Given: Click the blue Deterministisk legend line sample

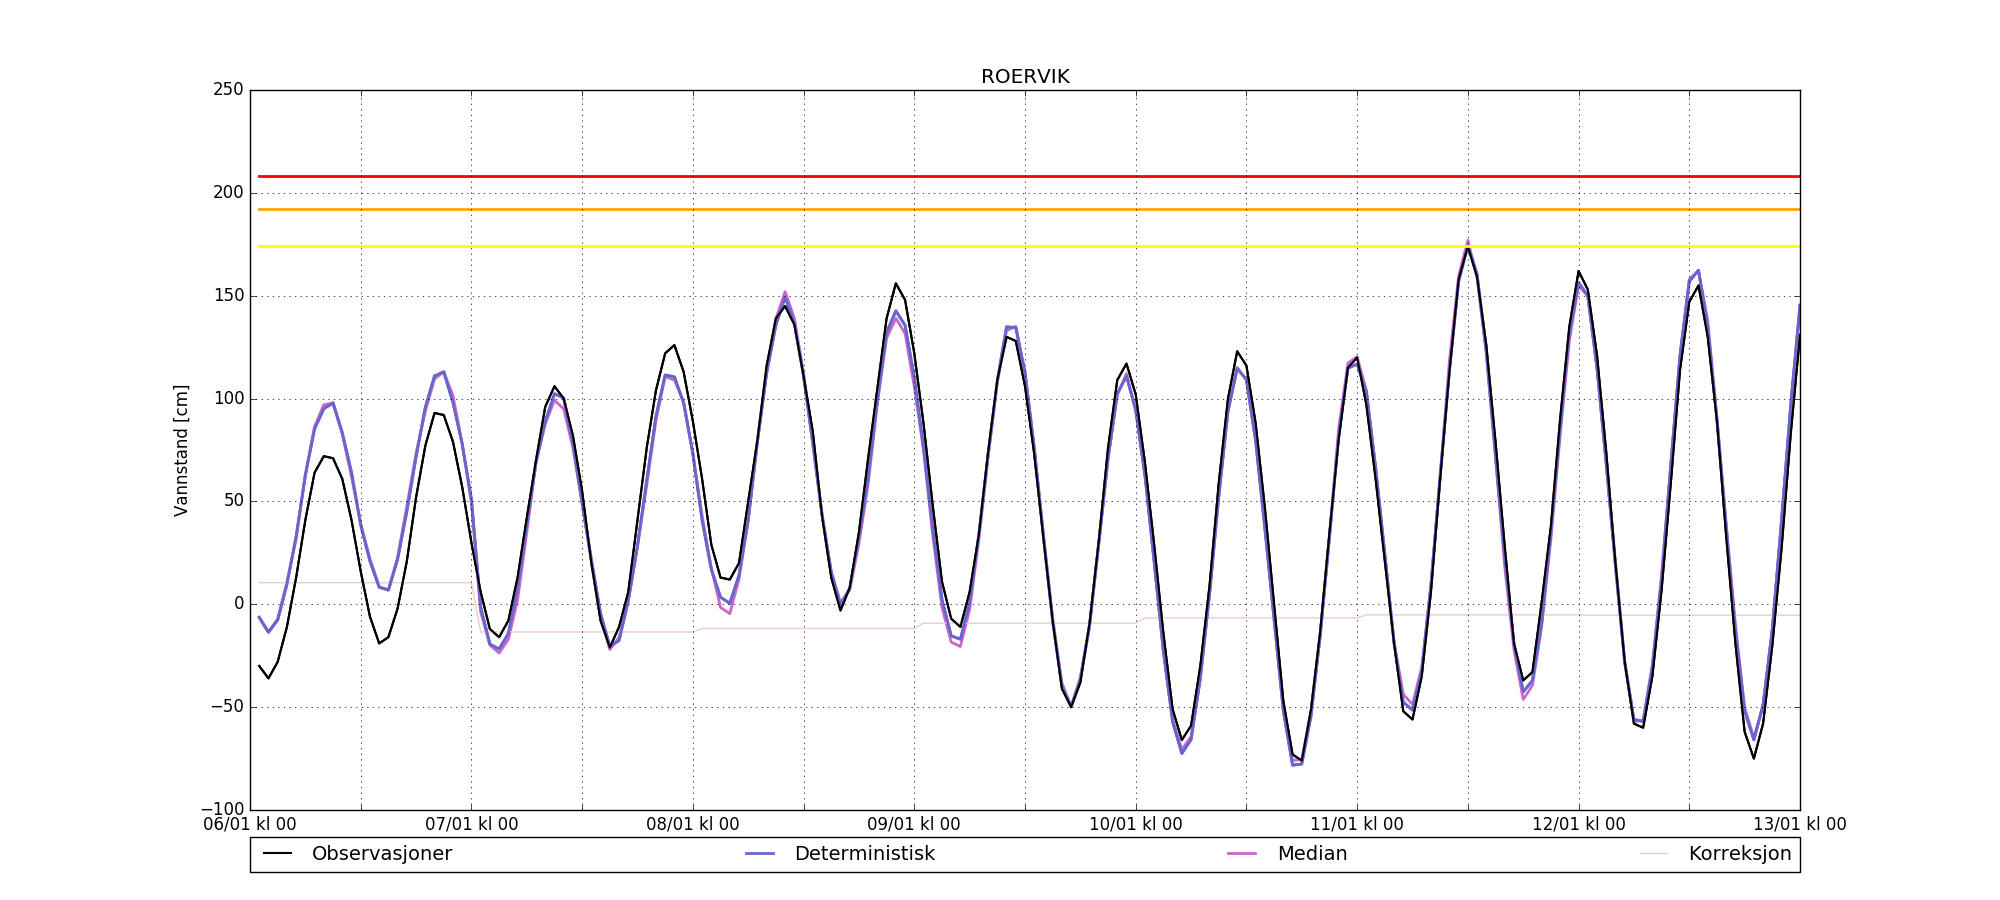Looking at the screenshot, I should pyautogui.click(x=760, y=854).
